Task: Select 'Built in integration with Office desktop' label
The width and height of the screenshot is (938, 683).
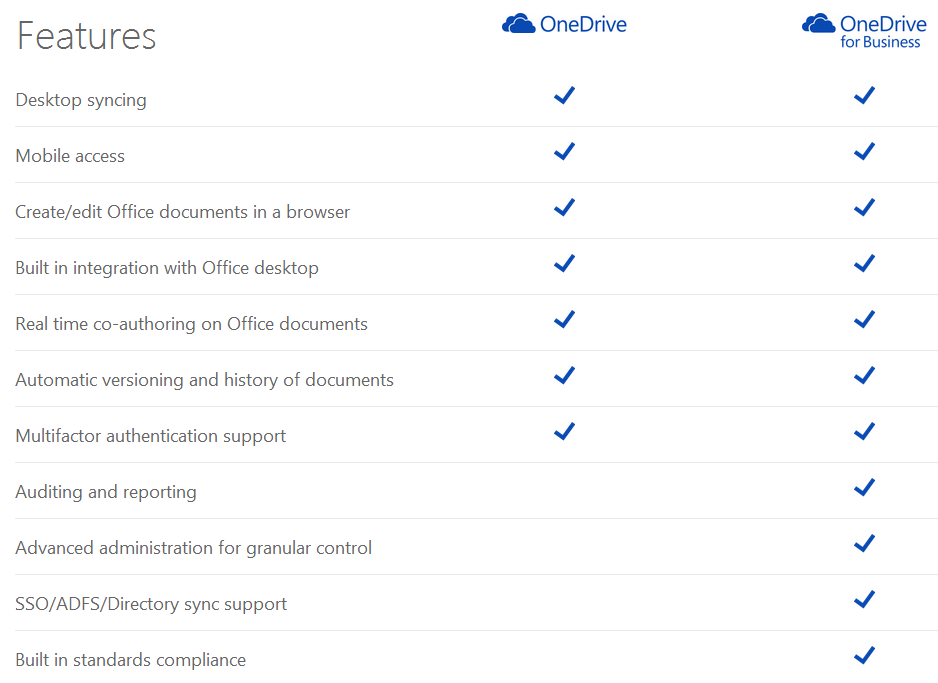Action: pos(167,268)
